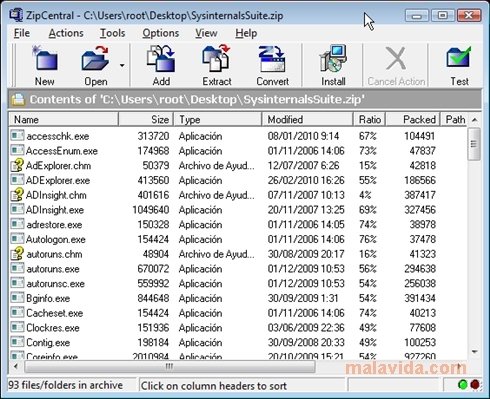The height and width of the screenshot is (399, 490).
Task: Click packed value 391434
Action: tap(420, 298)
